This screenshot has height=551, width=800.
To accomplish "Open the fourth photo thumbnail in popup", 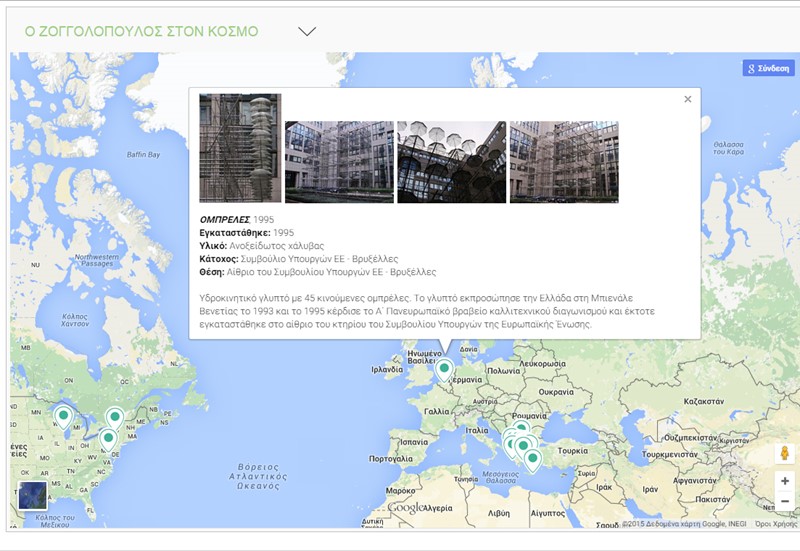I will [564, 162].
